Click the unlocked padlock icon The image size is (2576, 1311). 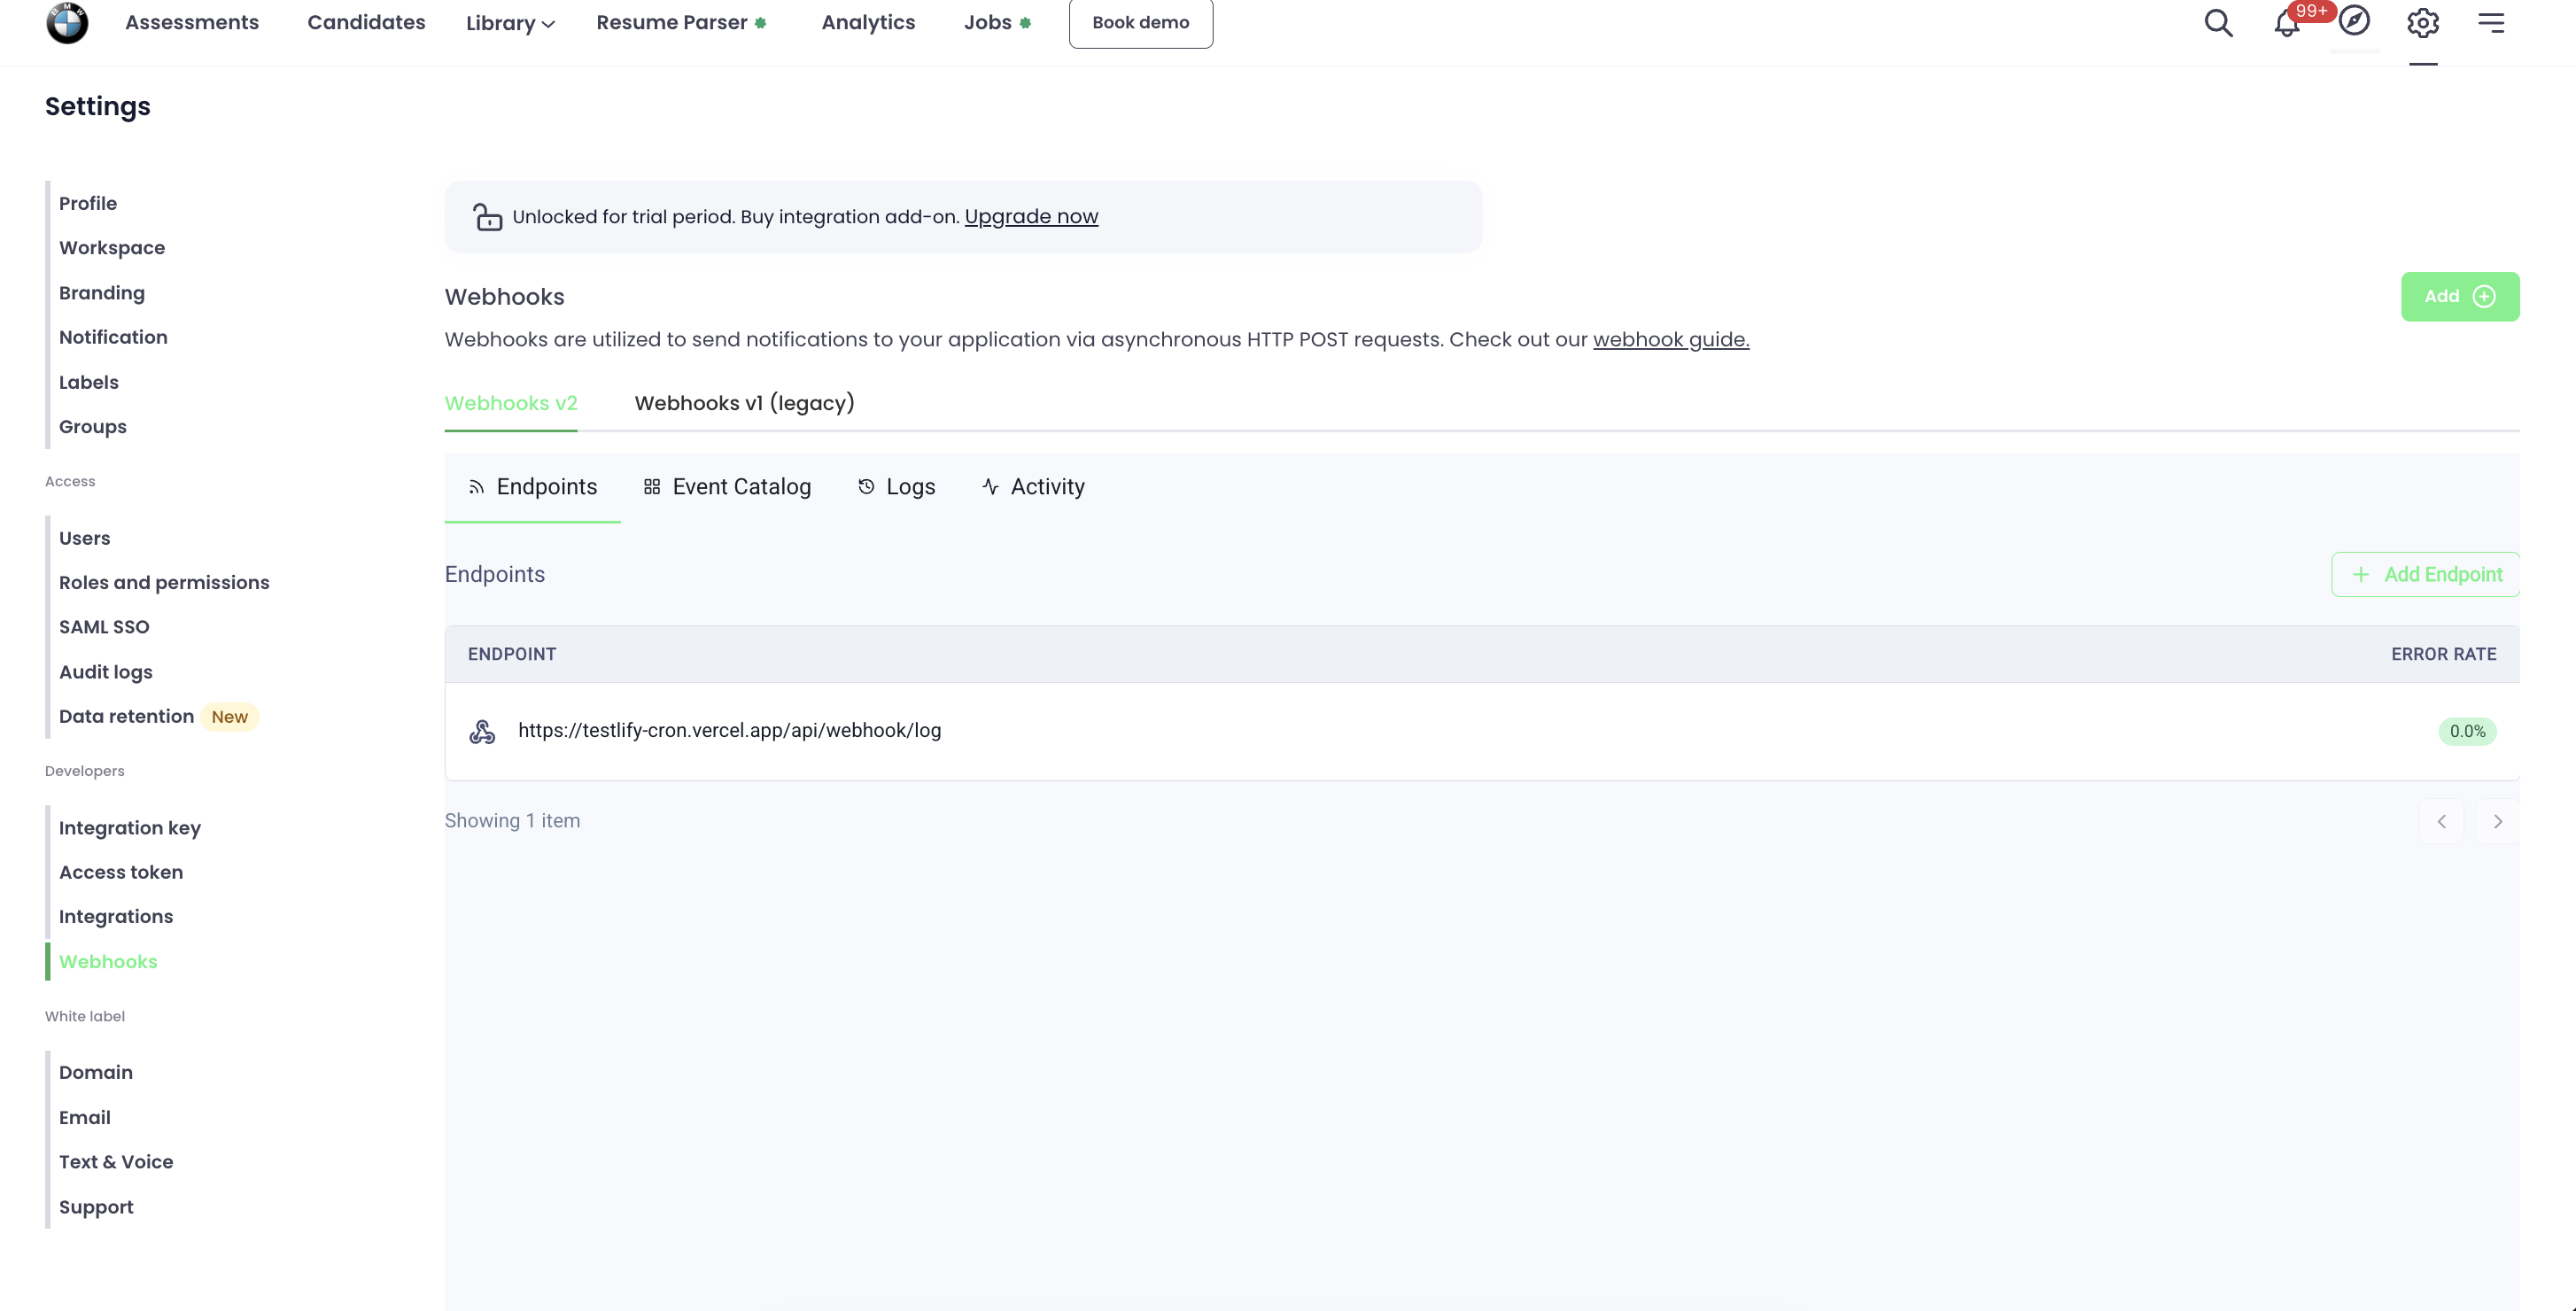coord(488,217)
